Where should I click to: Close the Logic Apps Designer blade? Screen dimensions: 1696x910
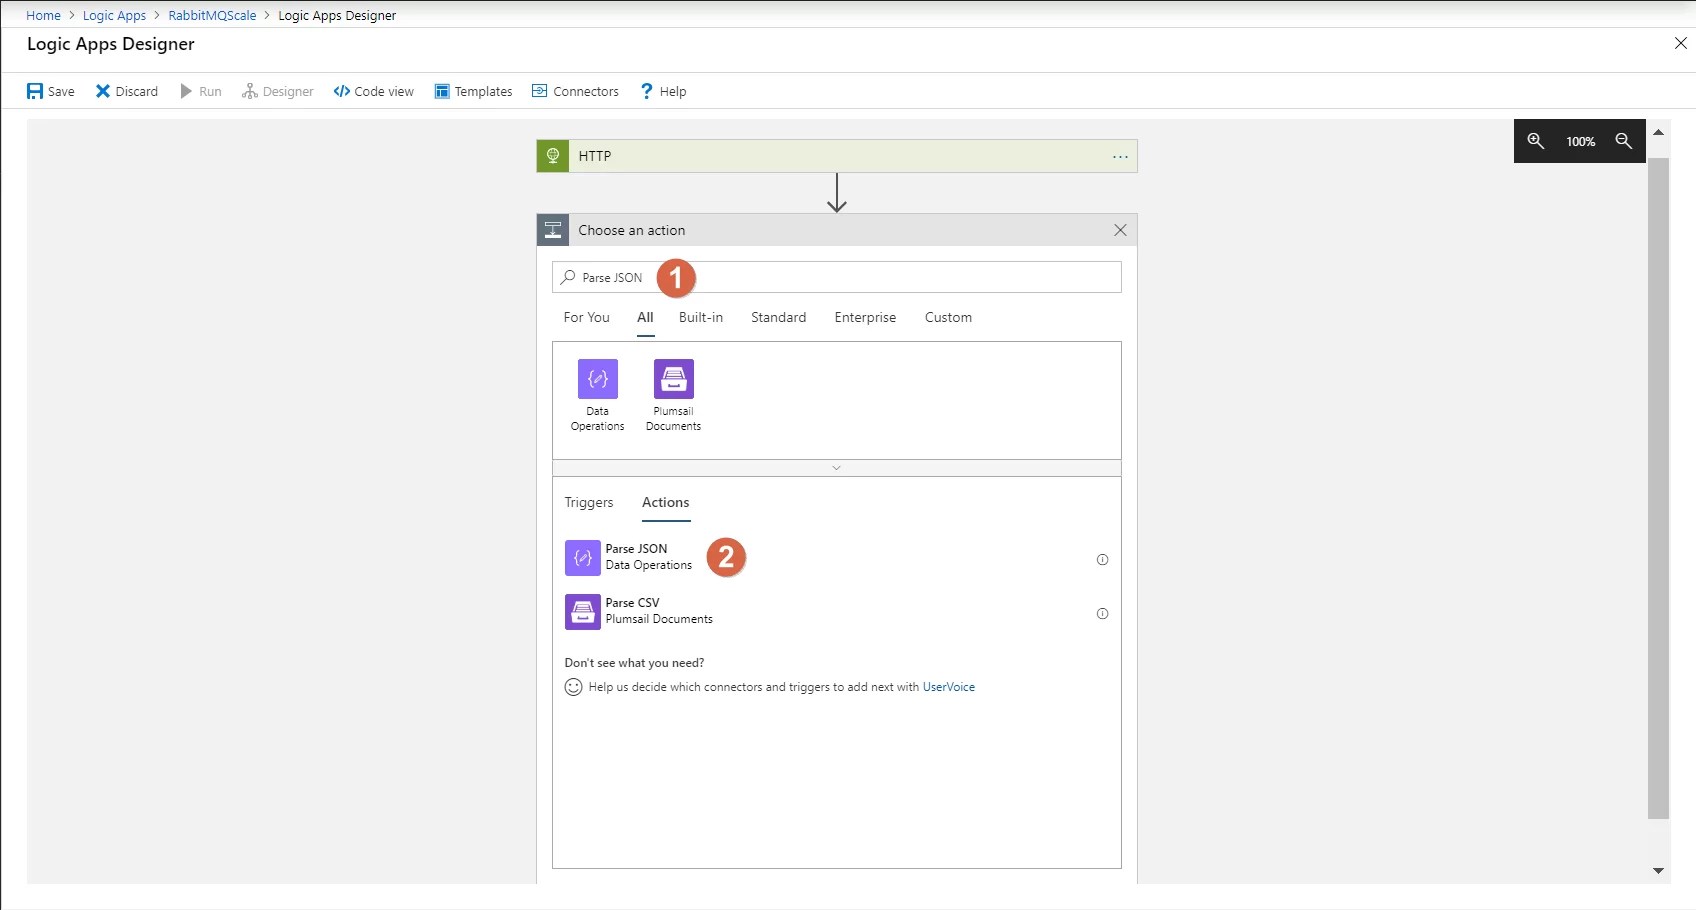tap(1681, 43)
